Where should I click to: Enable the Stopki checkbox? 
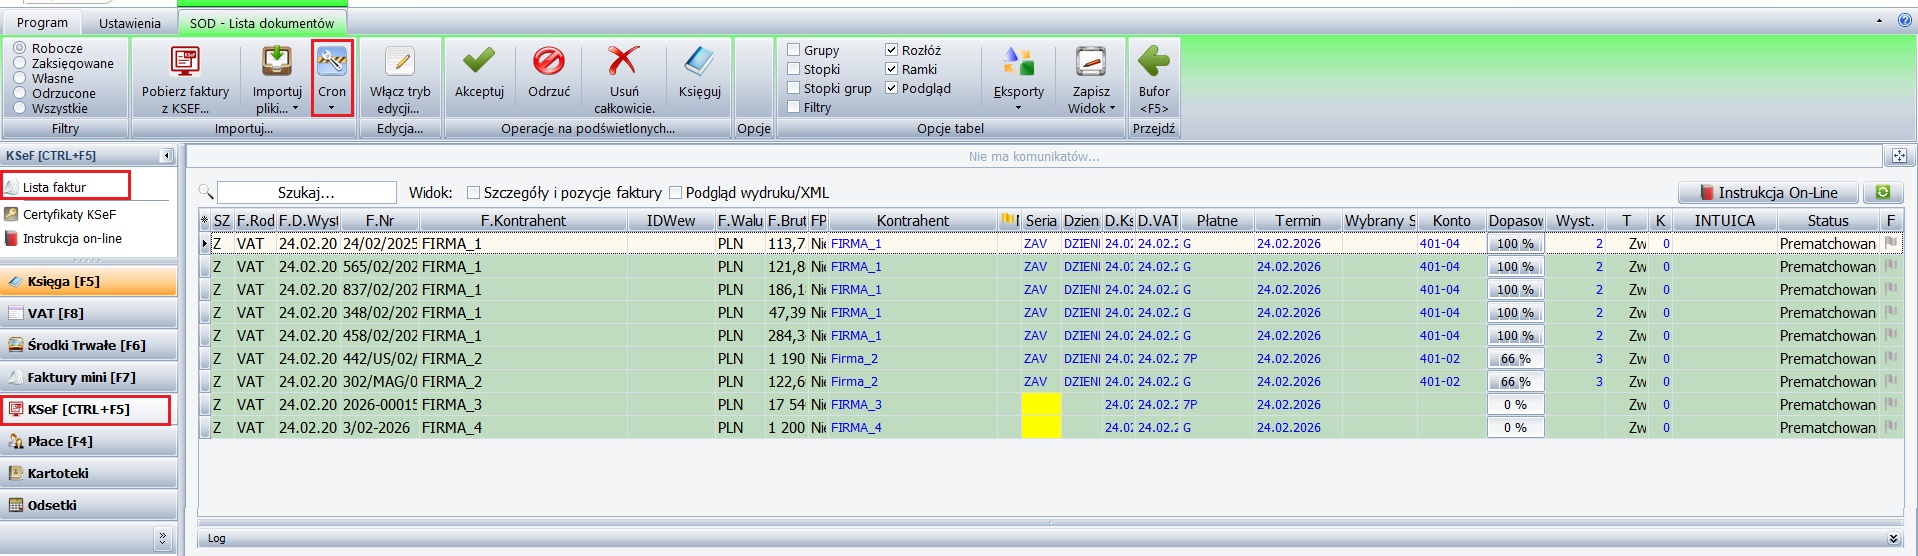[x=793, y=69]
